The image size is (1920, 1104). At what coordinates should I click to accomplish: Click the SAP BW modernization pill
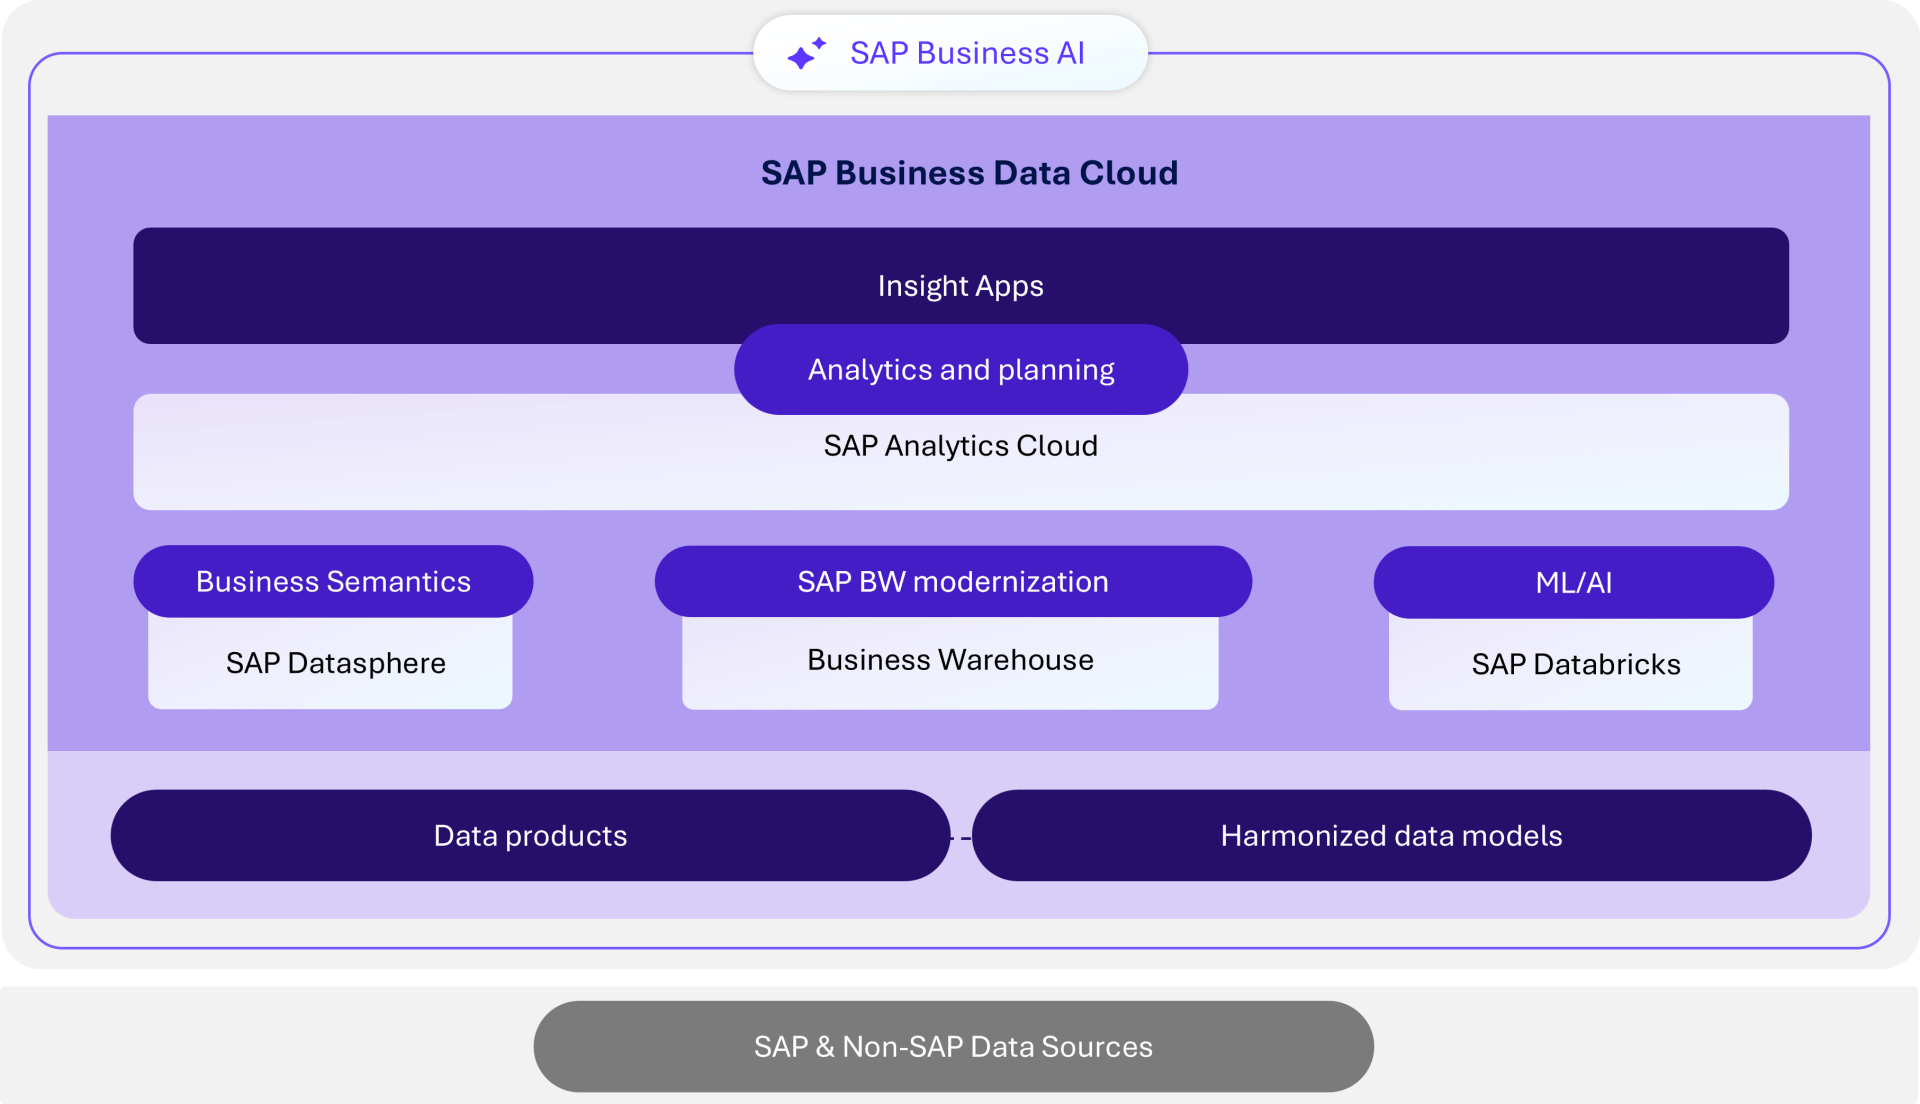(952, 581)
